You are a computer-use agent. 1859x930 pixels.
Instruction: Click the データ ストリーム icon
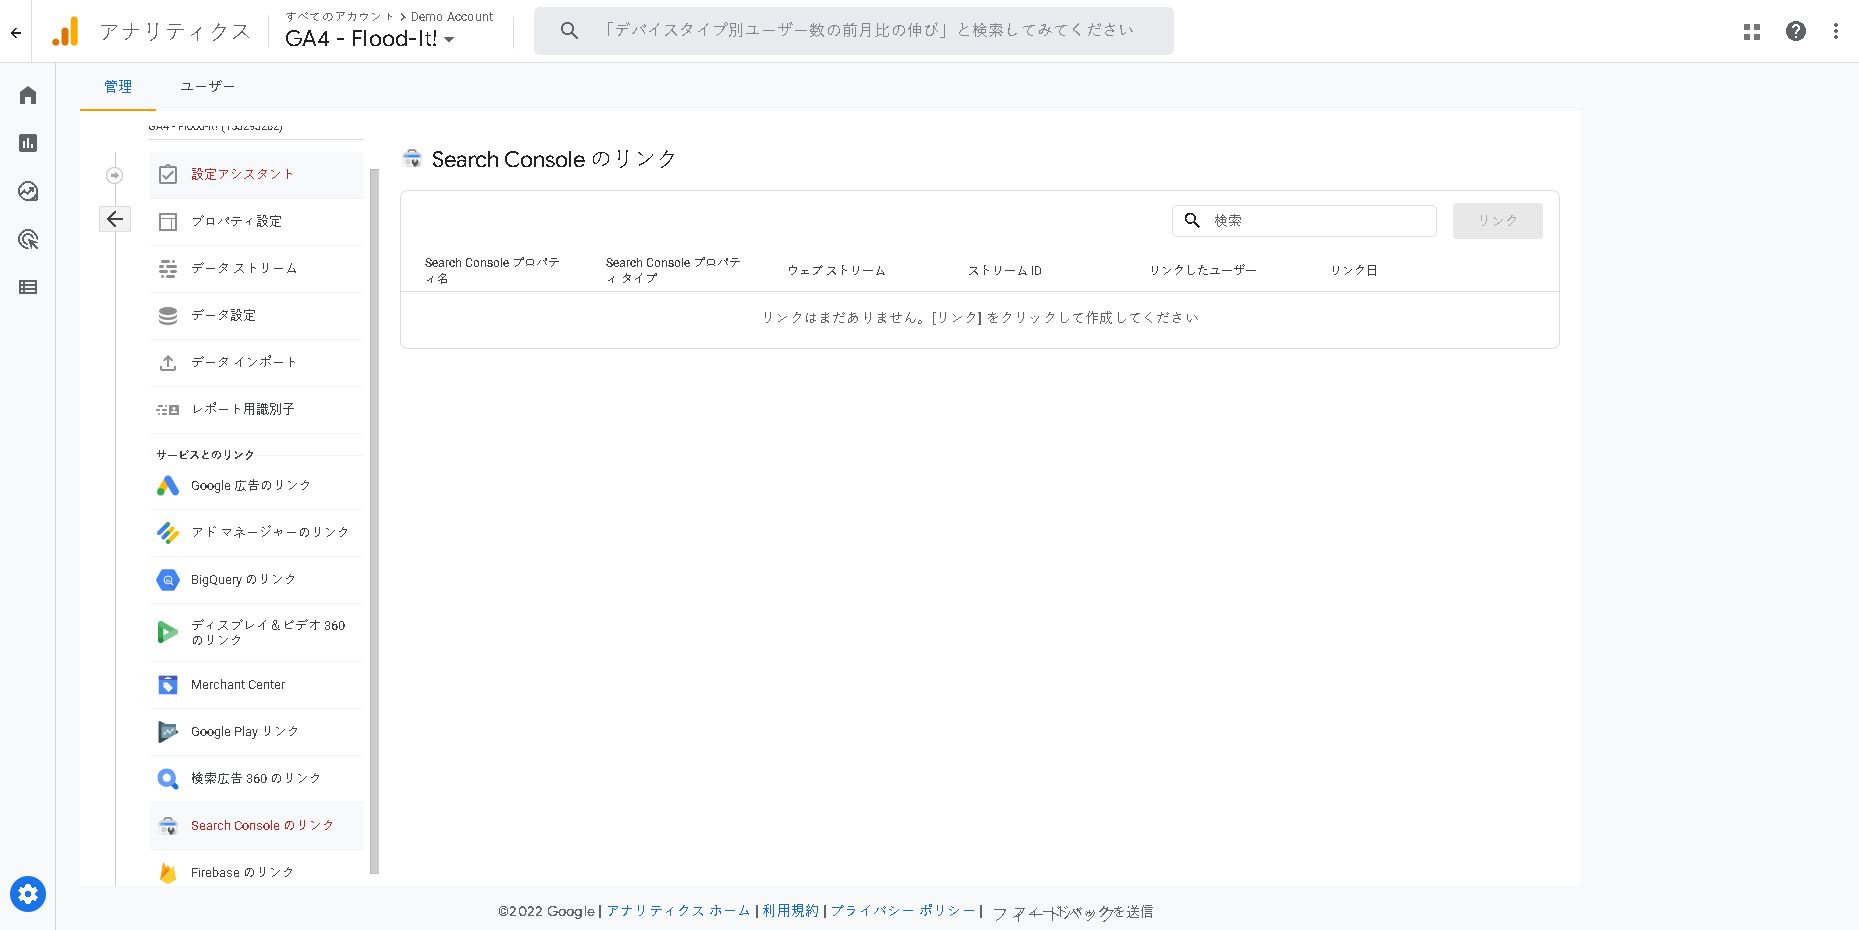(168, 269)
